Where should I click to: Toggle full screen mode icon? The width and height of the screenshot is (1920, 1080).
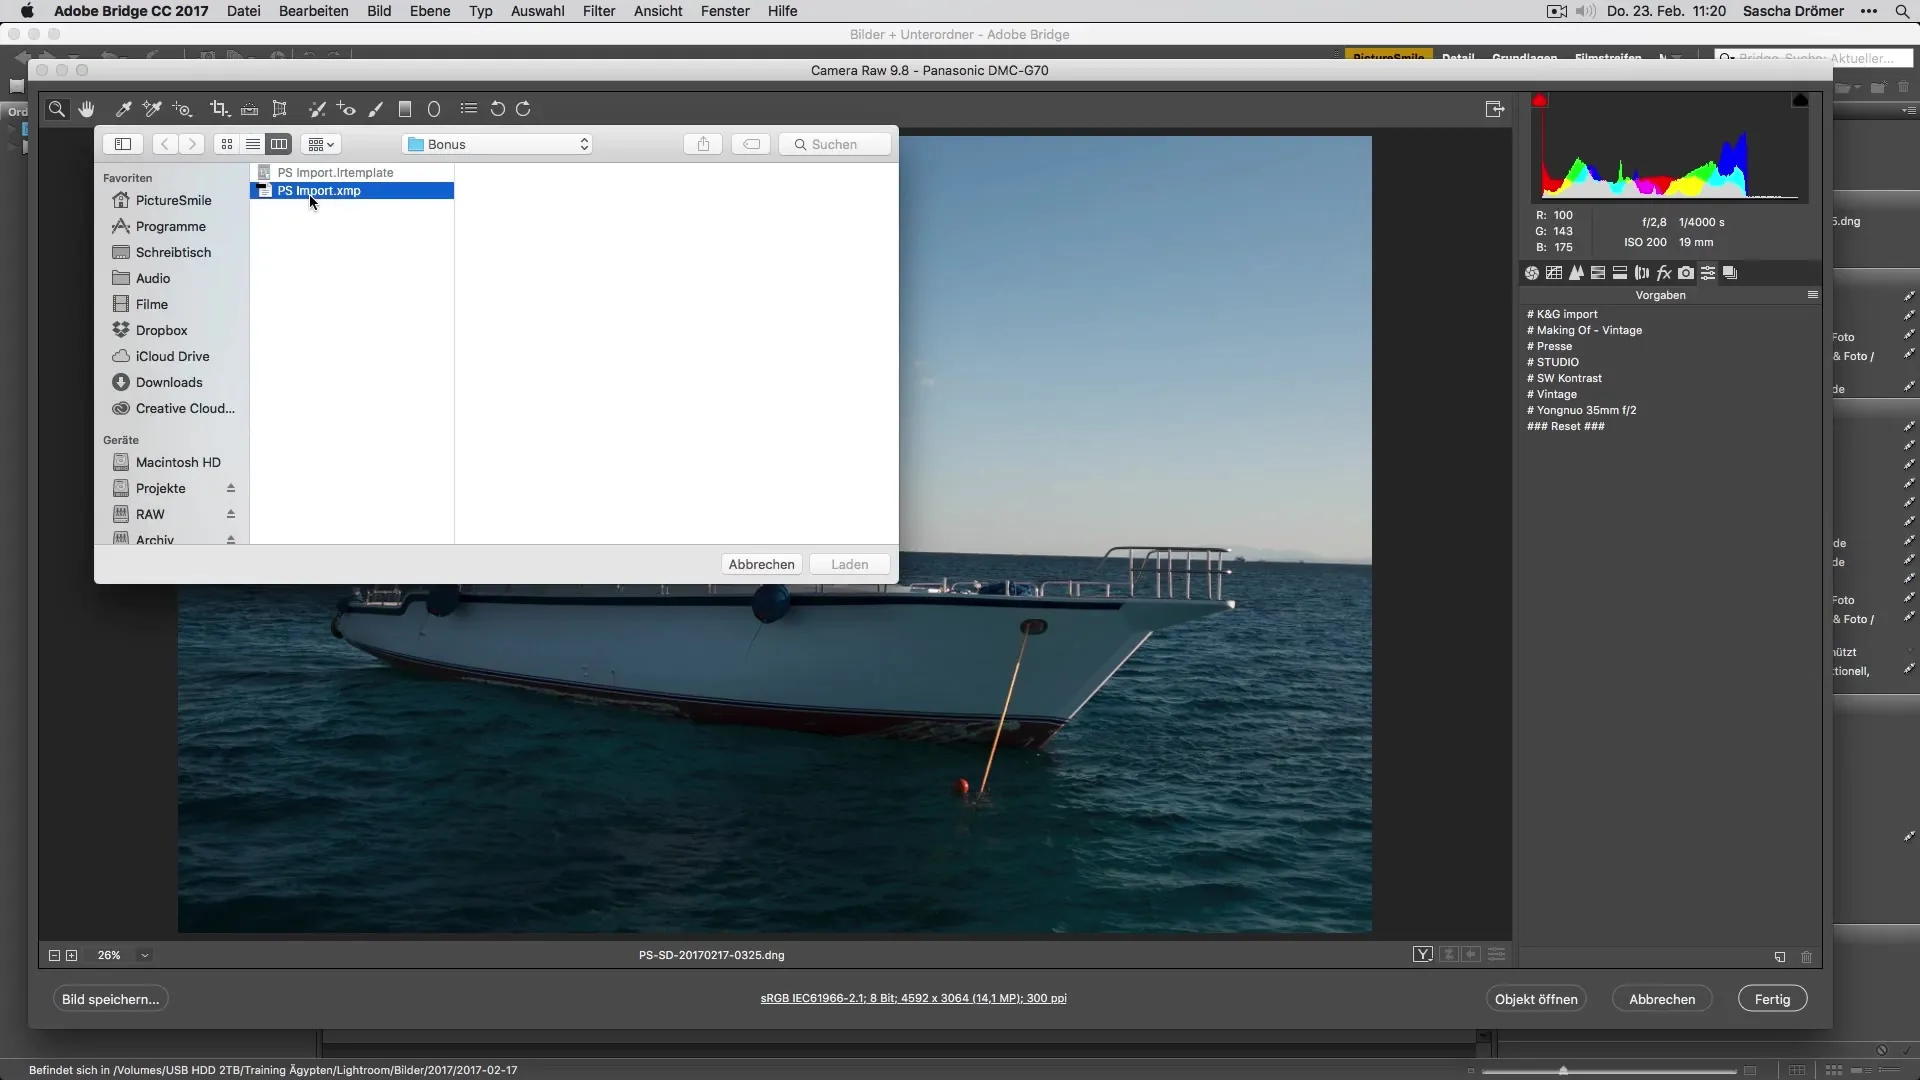tap(1495, 109)
